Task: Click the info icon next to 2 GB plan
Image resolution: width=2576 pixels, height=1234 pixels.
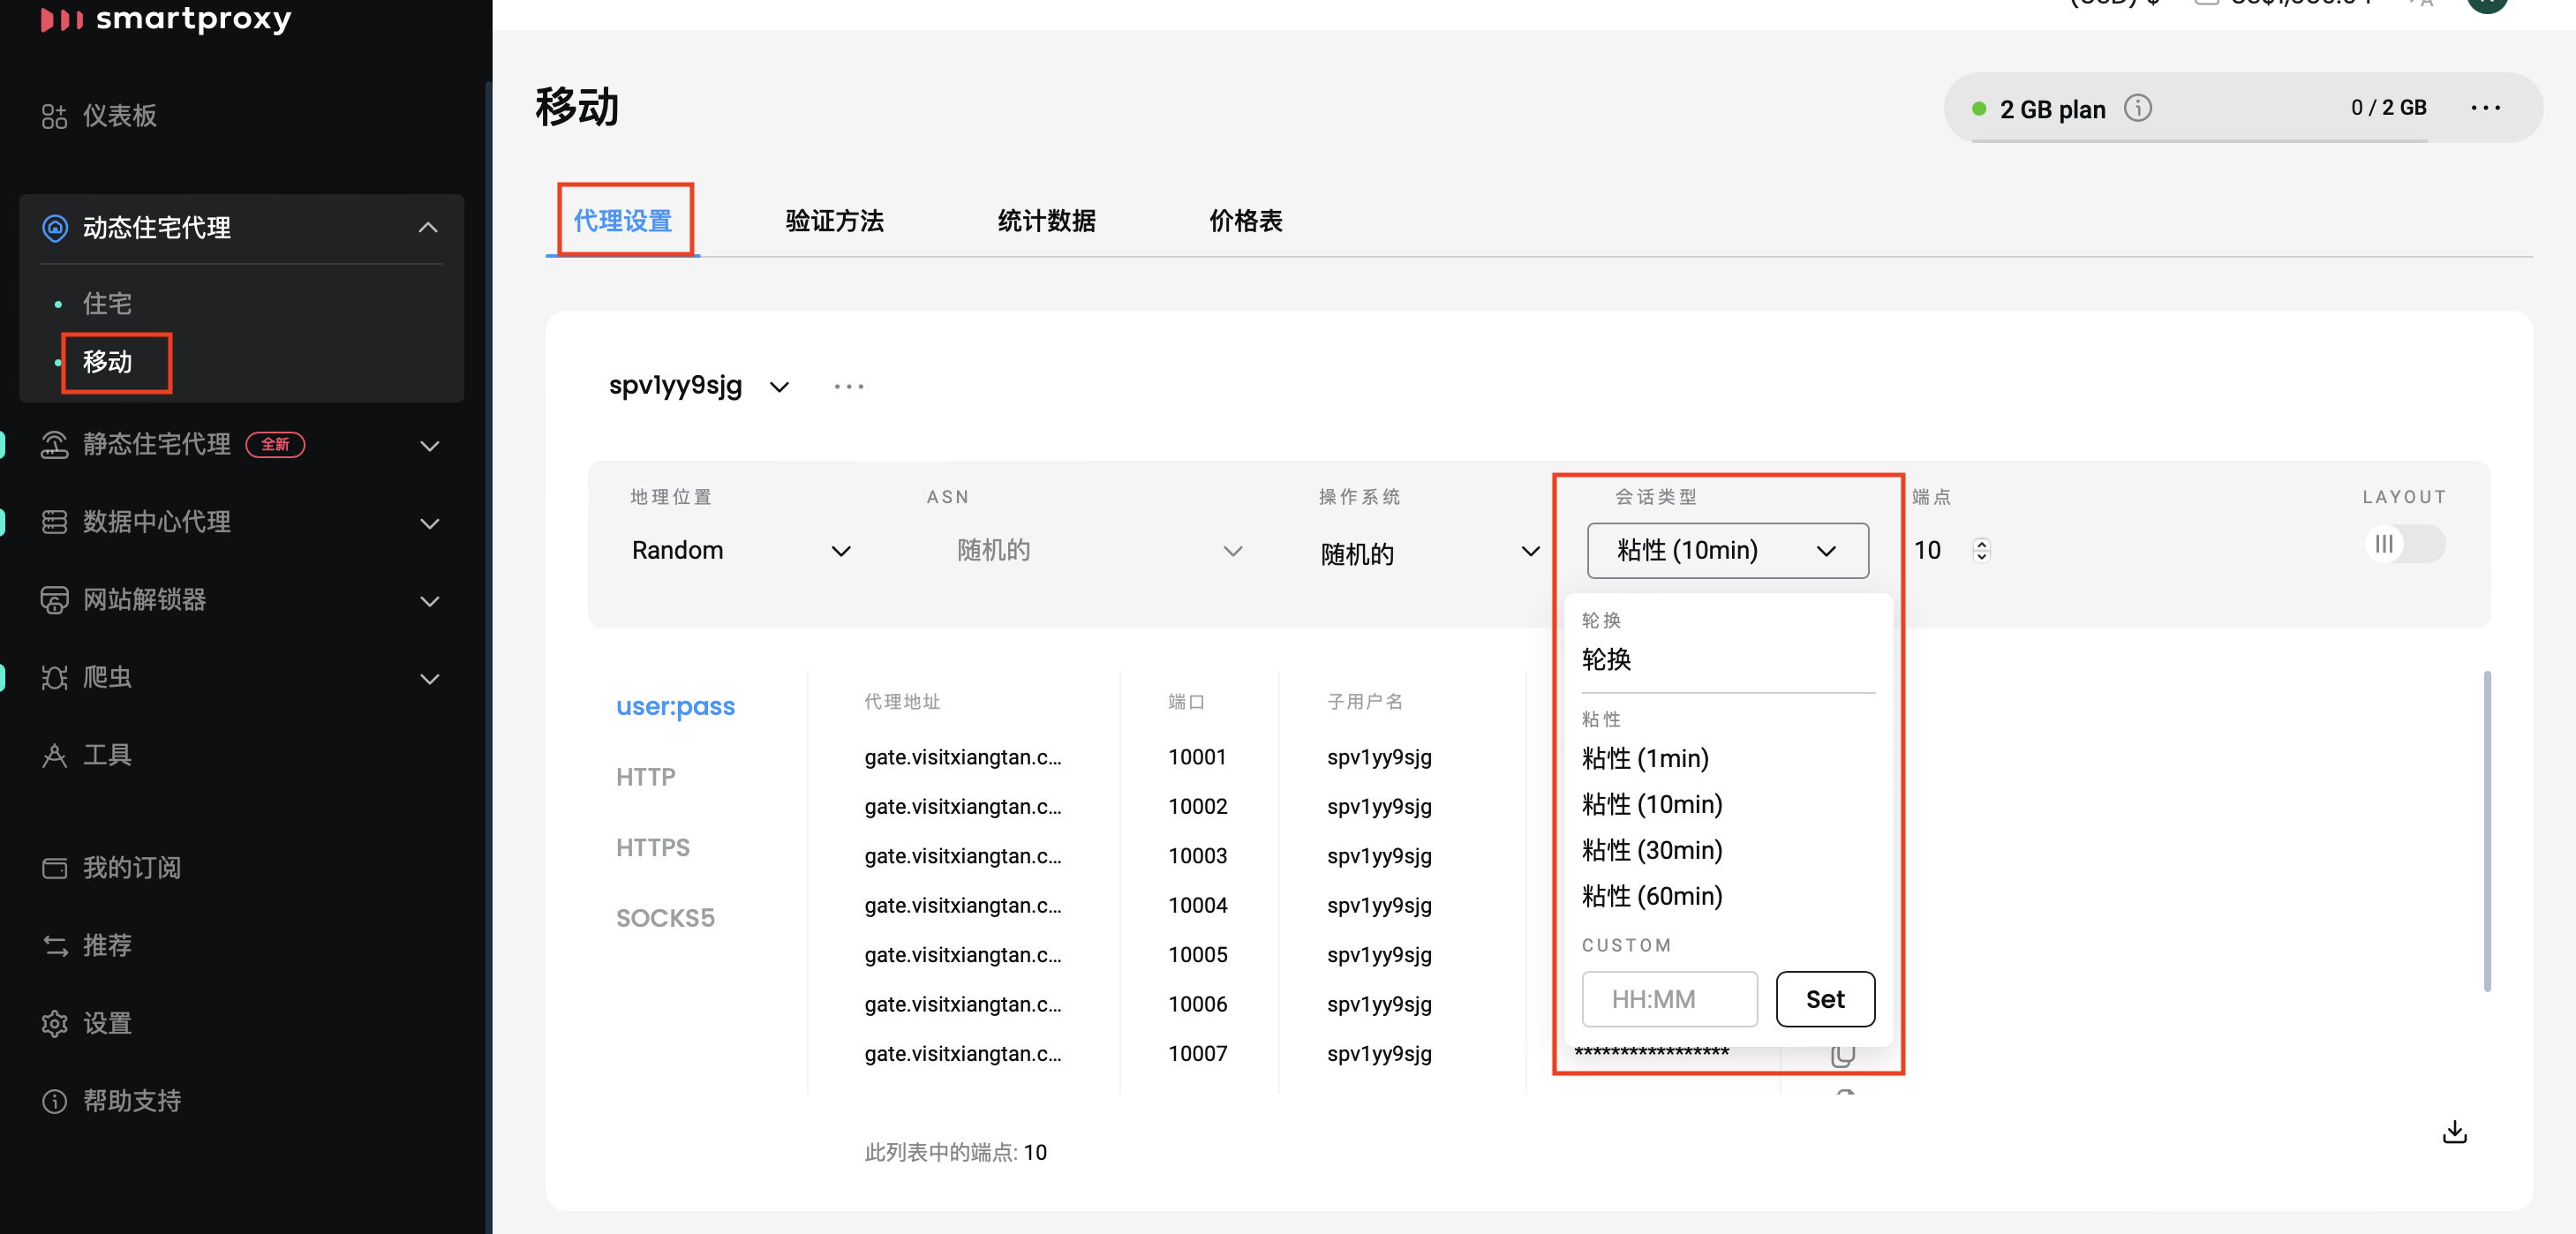Action: click(2138, 108)
